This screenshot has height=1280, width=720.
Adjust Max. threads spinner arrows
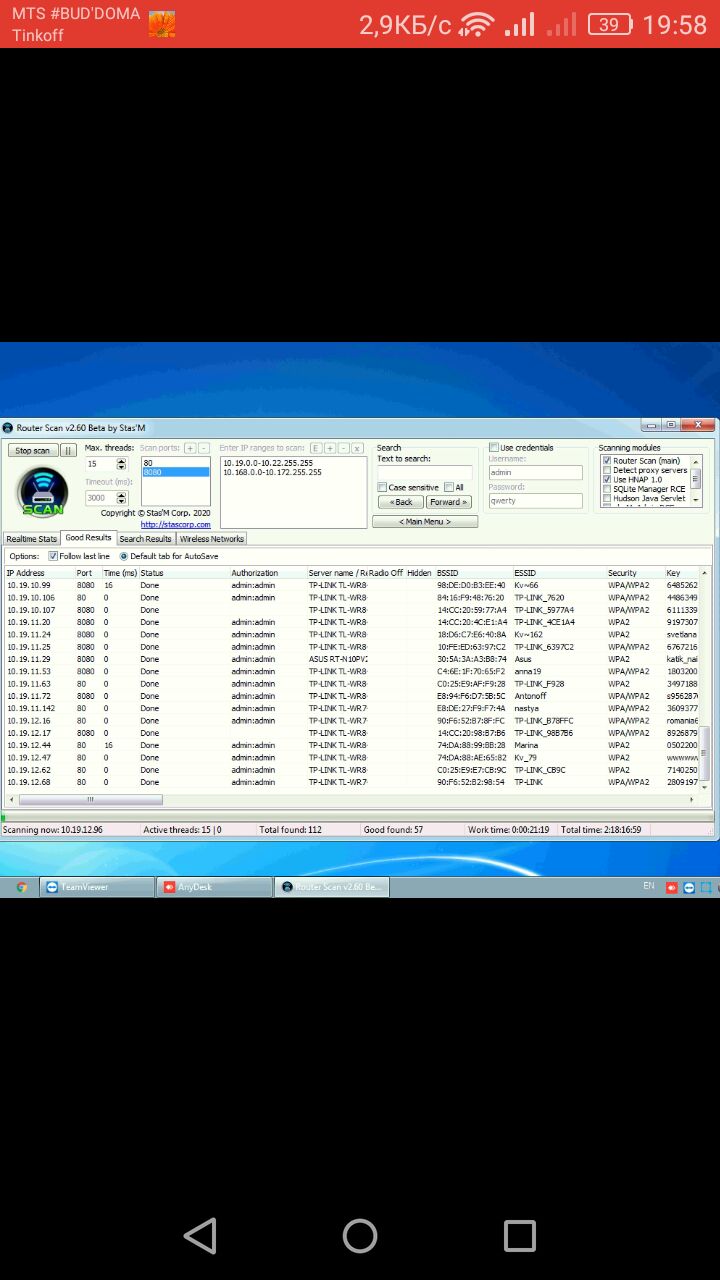tap(122, 464)
